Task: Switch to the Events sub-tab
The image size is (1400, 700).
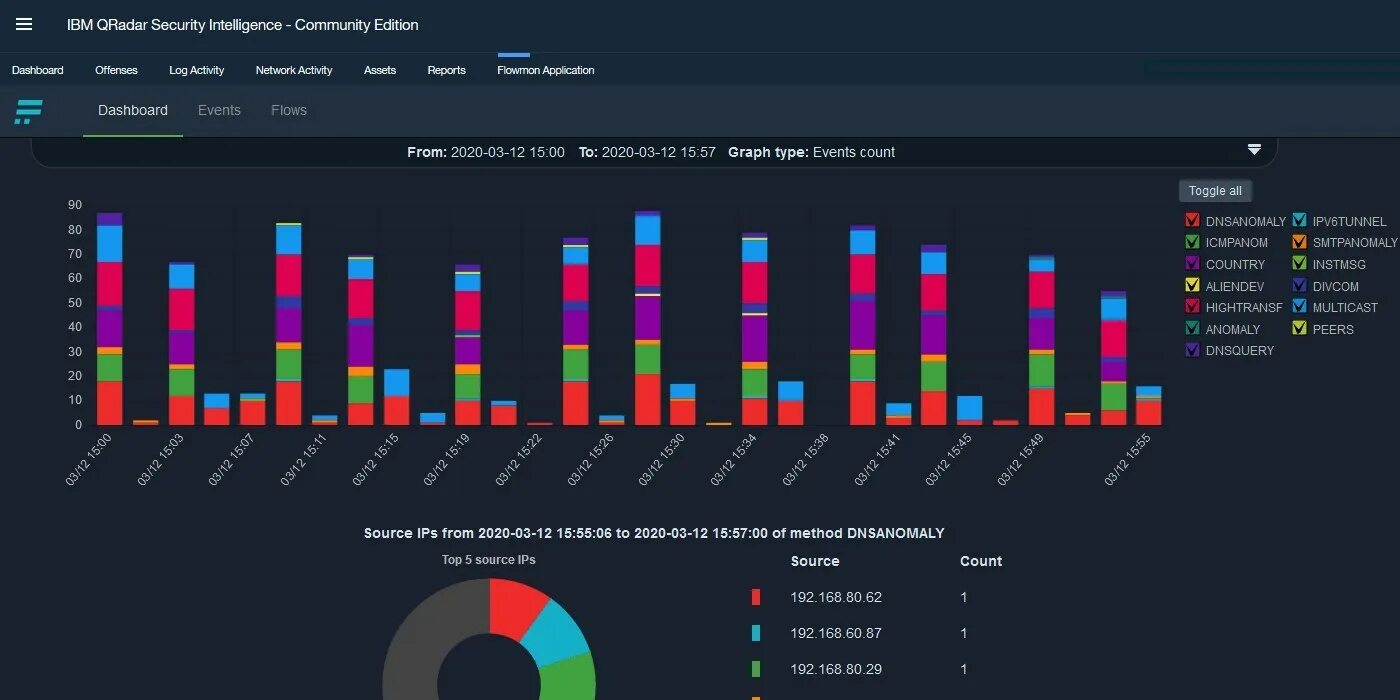Action: click(x=219, y=111)
